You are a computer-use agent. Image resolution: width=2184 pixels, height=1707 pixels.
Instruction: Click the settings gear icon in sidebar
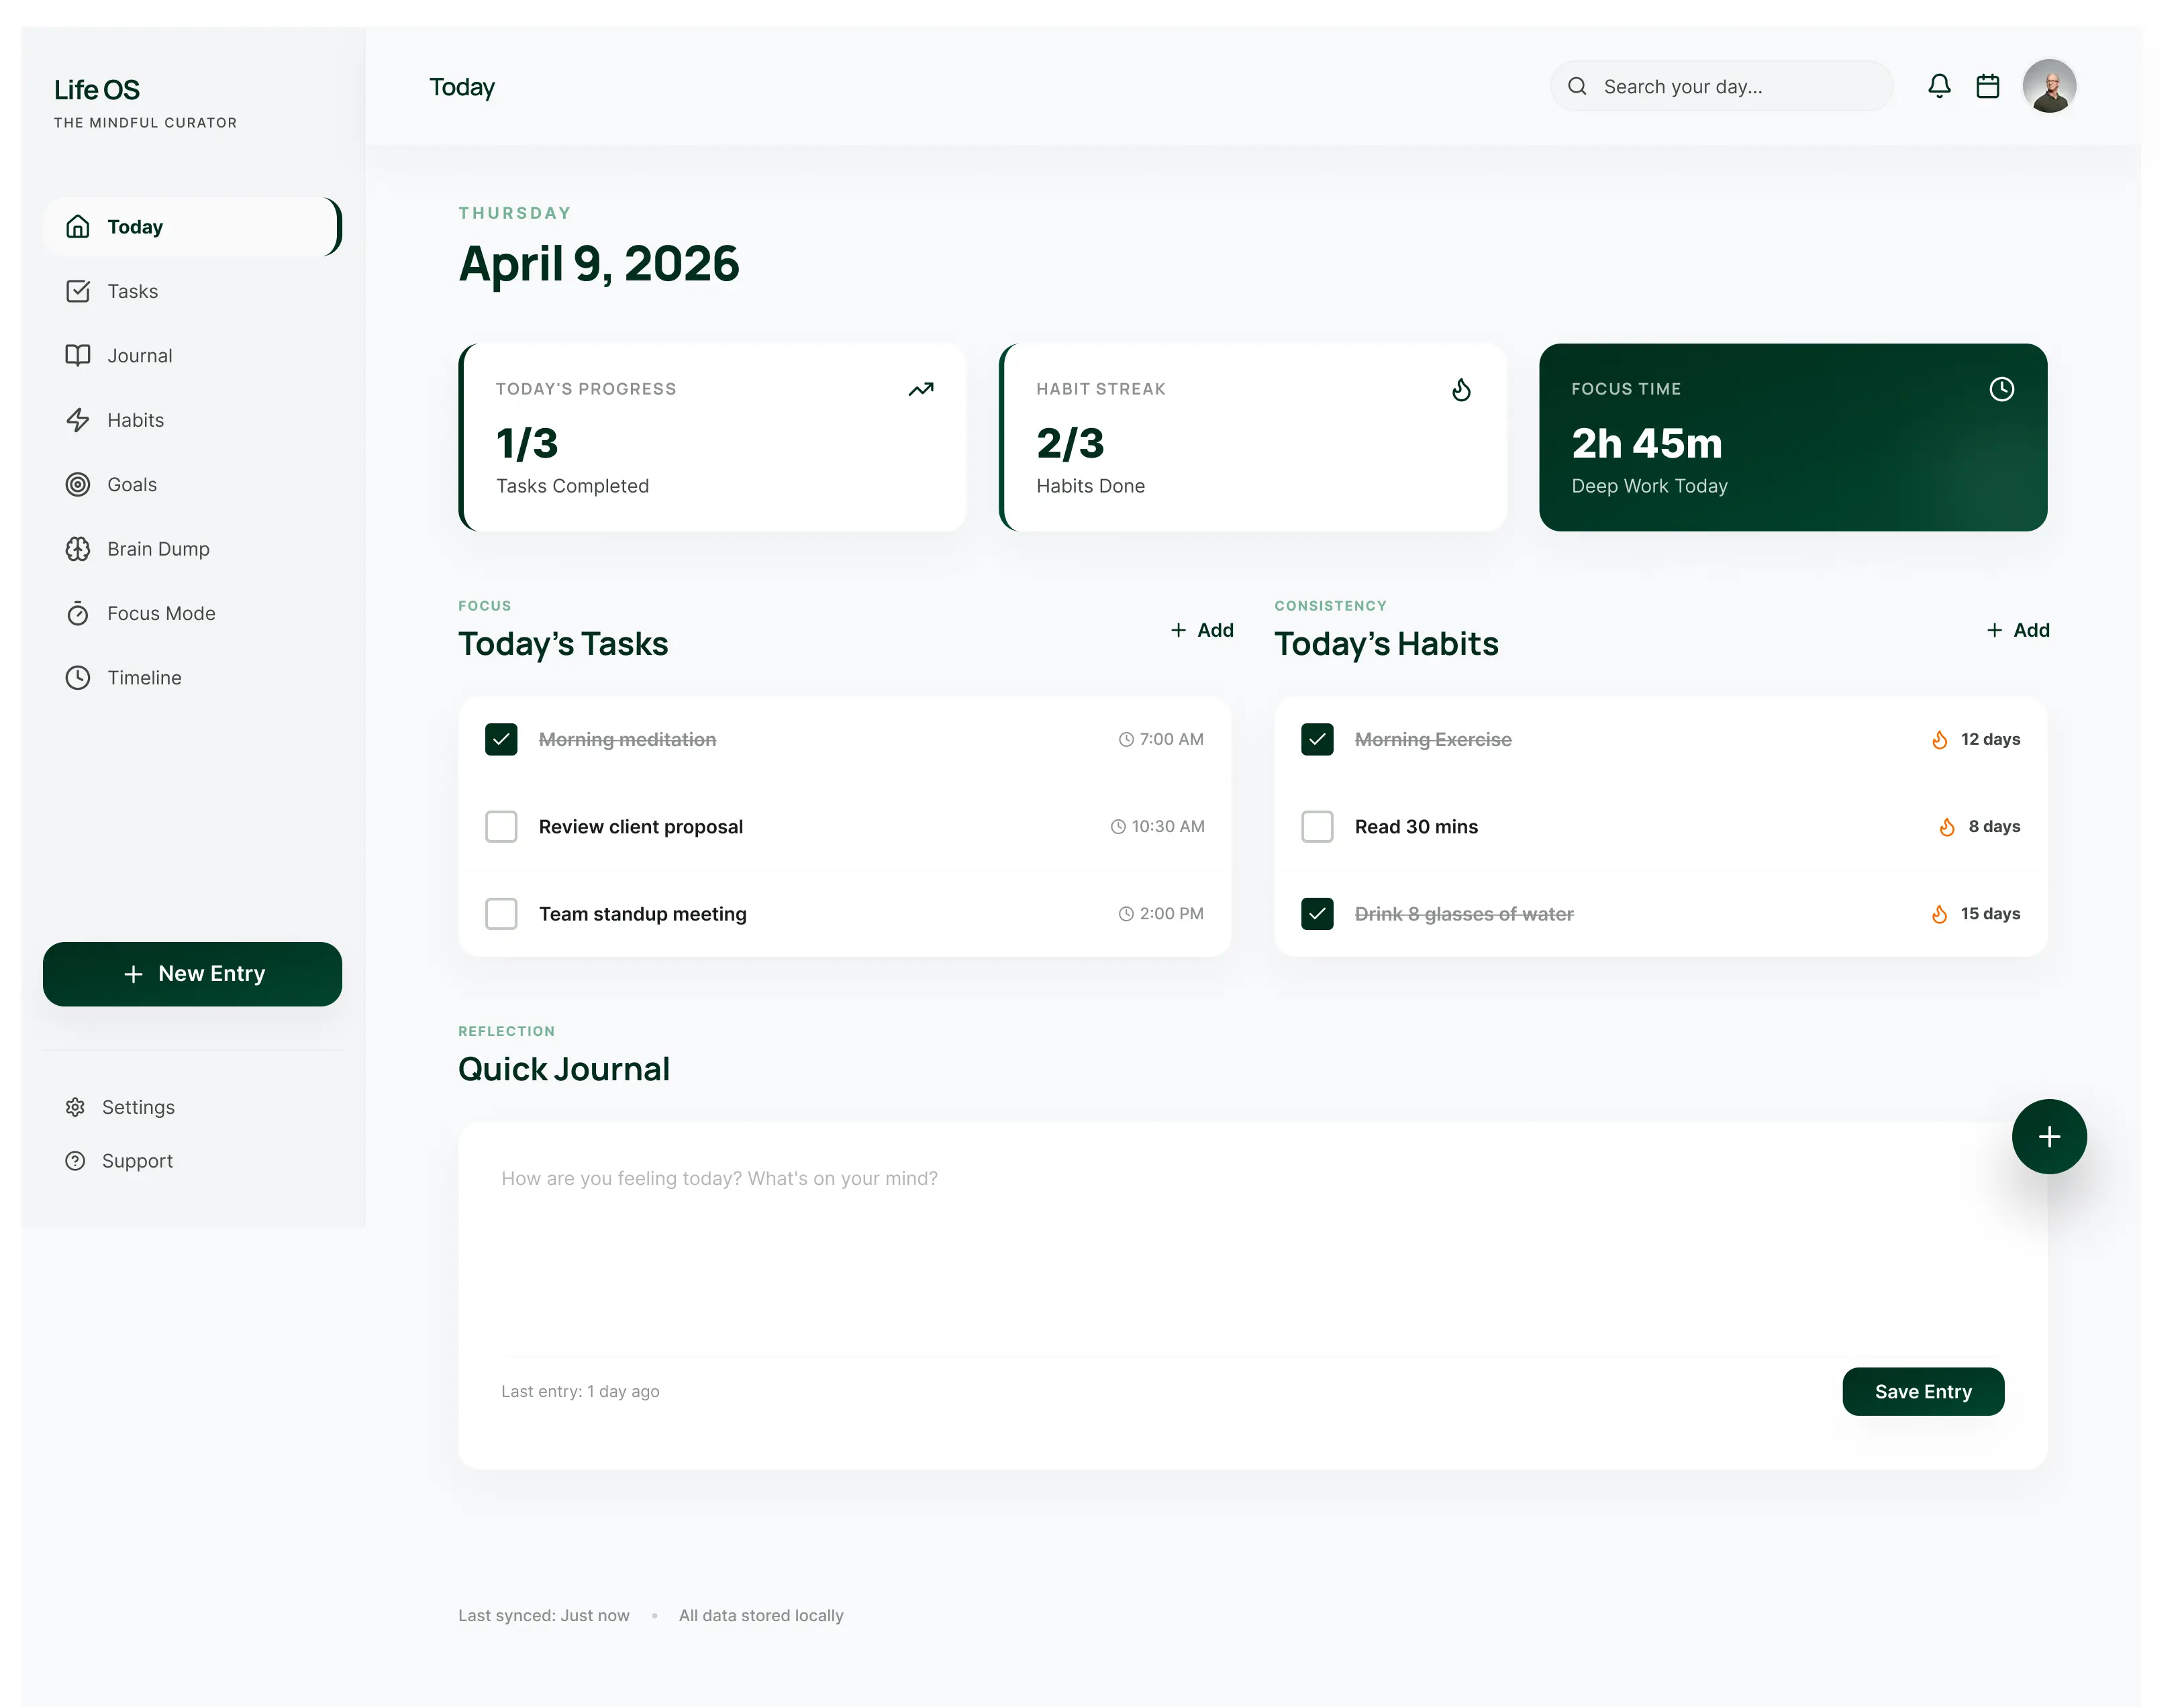pos(75,1107)
